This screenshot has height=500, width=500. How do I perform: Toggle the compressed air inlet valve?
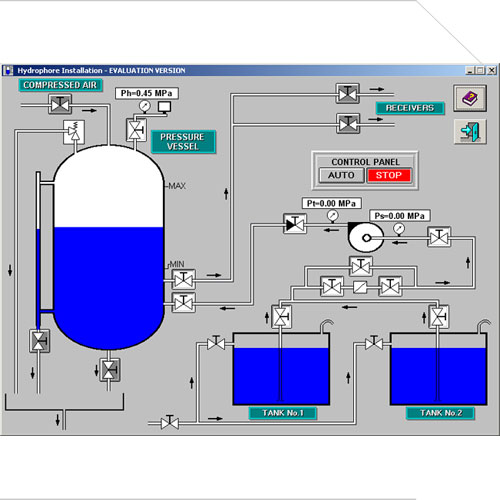[x=60, y=104]
